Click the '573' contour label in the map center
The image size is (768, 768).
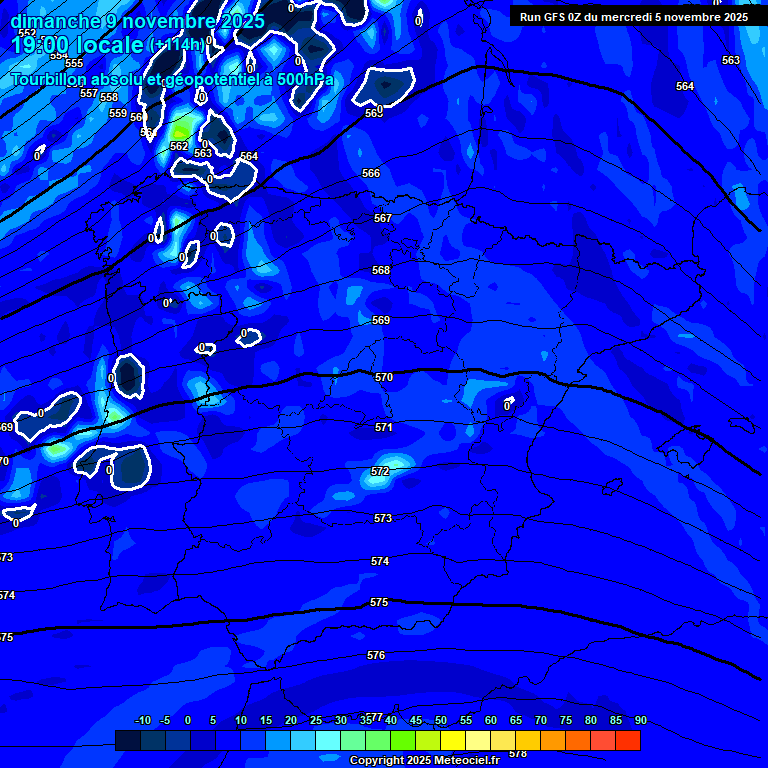pyautogui.click(x=383, y=518)
